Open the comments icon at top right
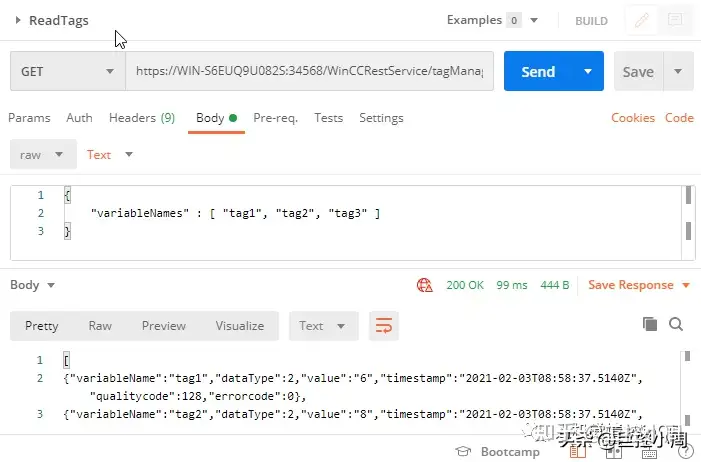 coord(675,20)
